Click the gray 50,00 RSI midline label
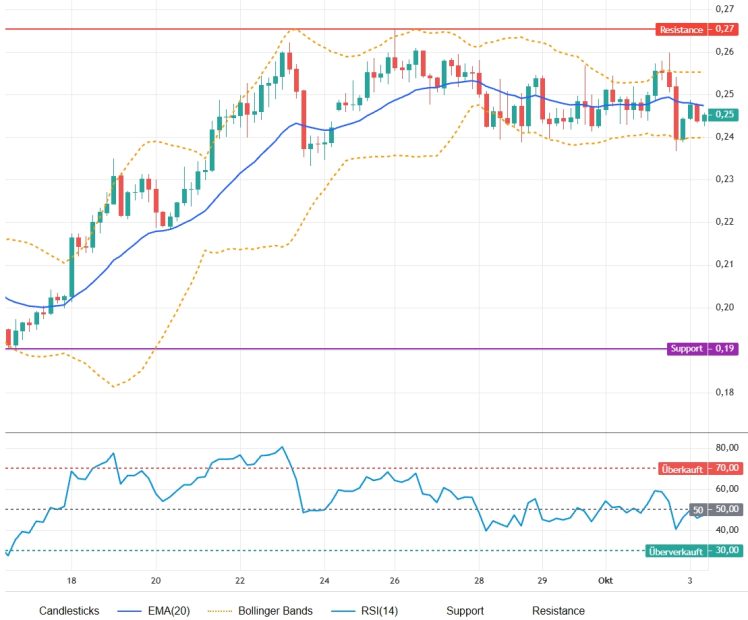748x620 pixels. point(716,509)
